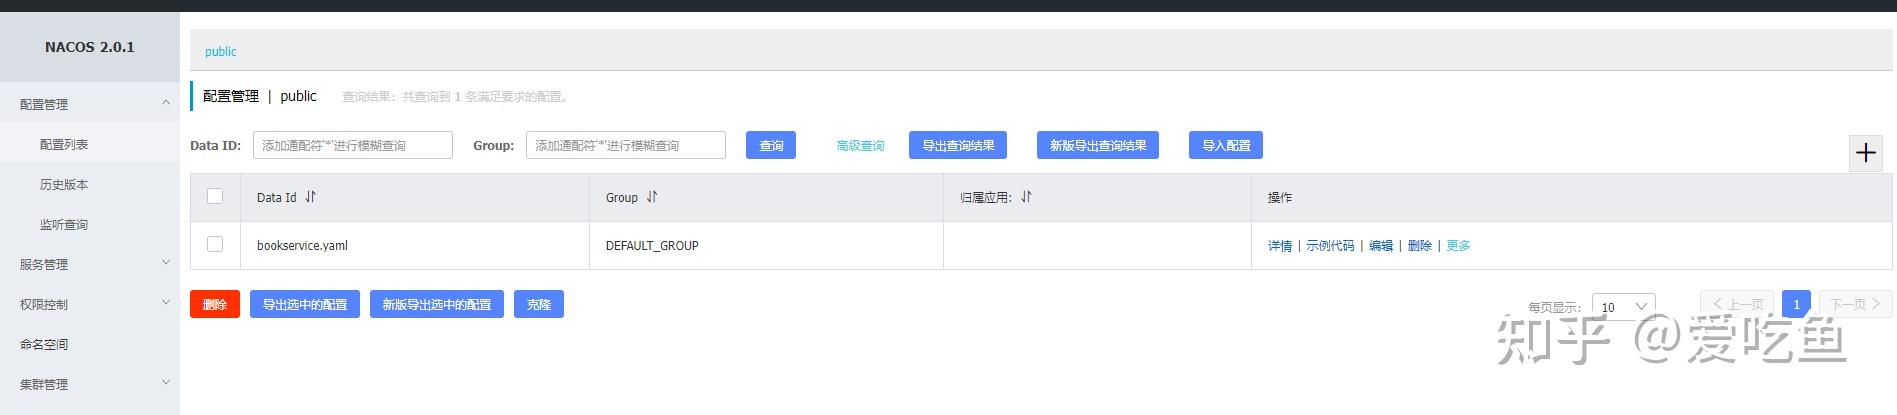Check the select-all header checkbox

click(215, 196)
